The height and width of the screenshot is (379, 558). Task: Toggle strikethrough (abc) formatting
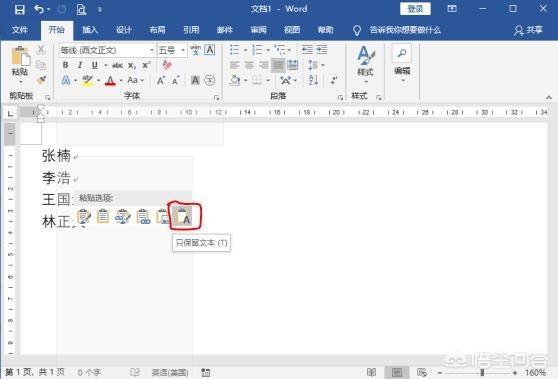pos(117,65)
